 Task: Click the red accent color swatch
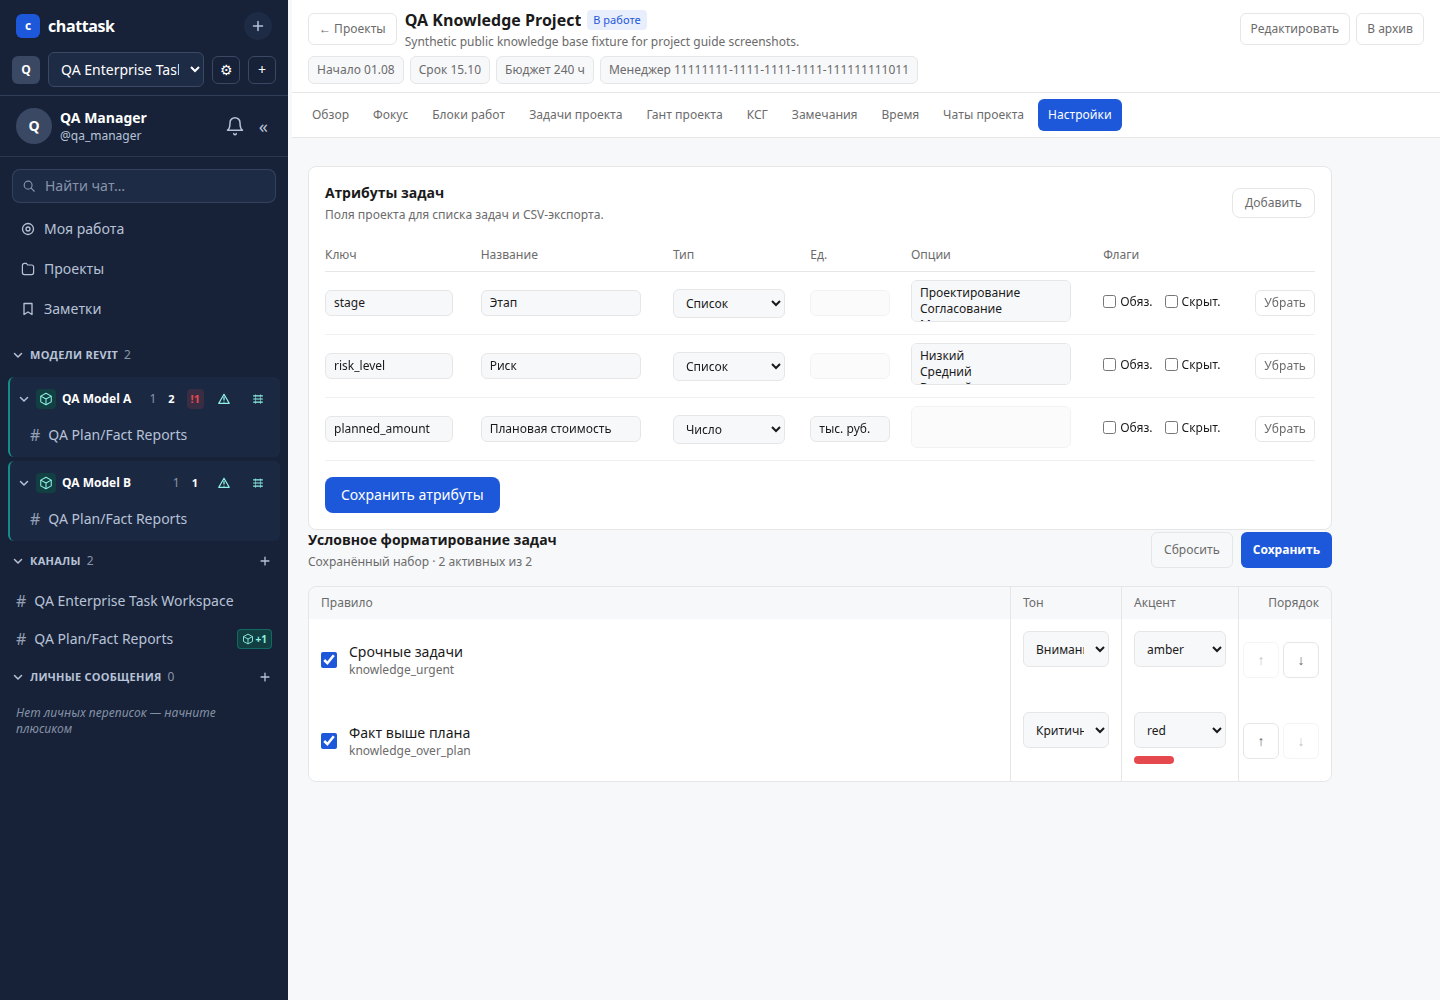(1154, 760)
